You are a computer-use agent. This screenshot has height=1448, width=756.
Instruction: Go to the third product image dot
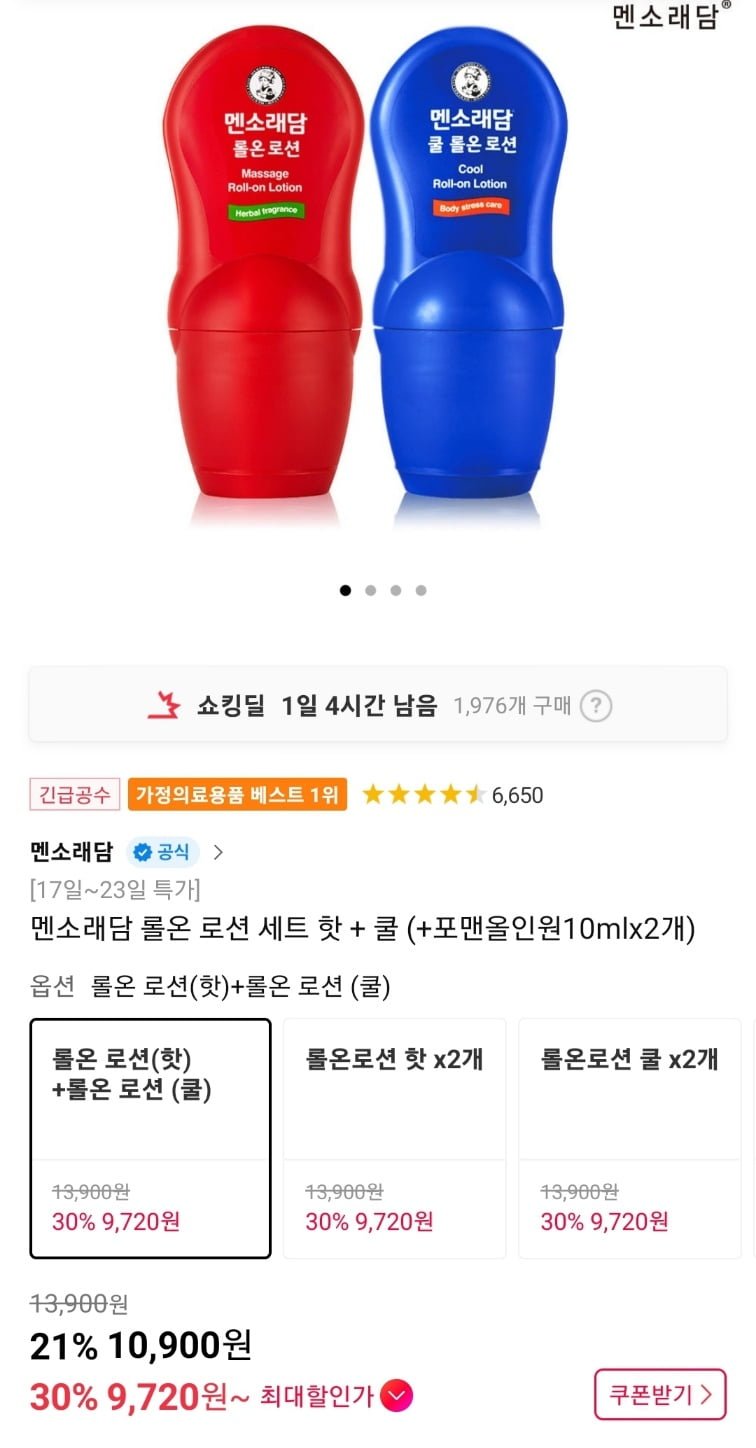tap(395, 590)
